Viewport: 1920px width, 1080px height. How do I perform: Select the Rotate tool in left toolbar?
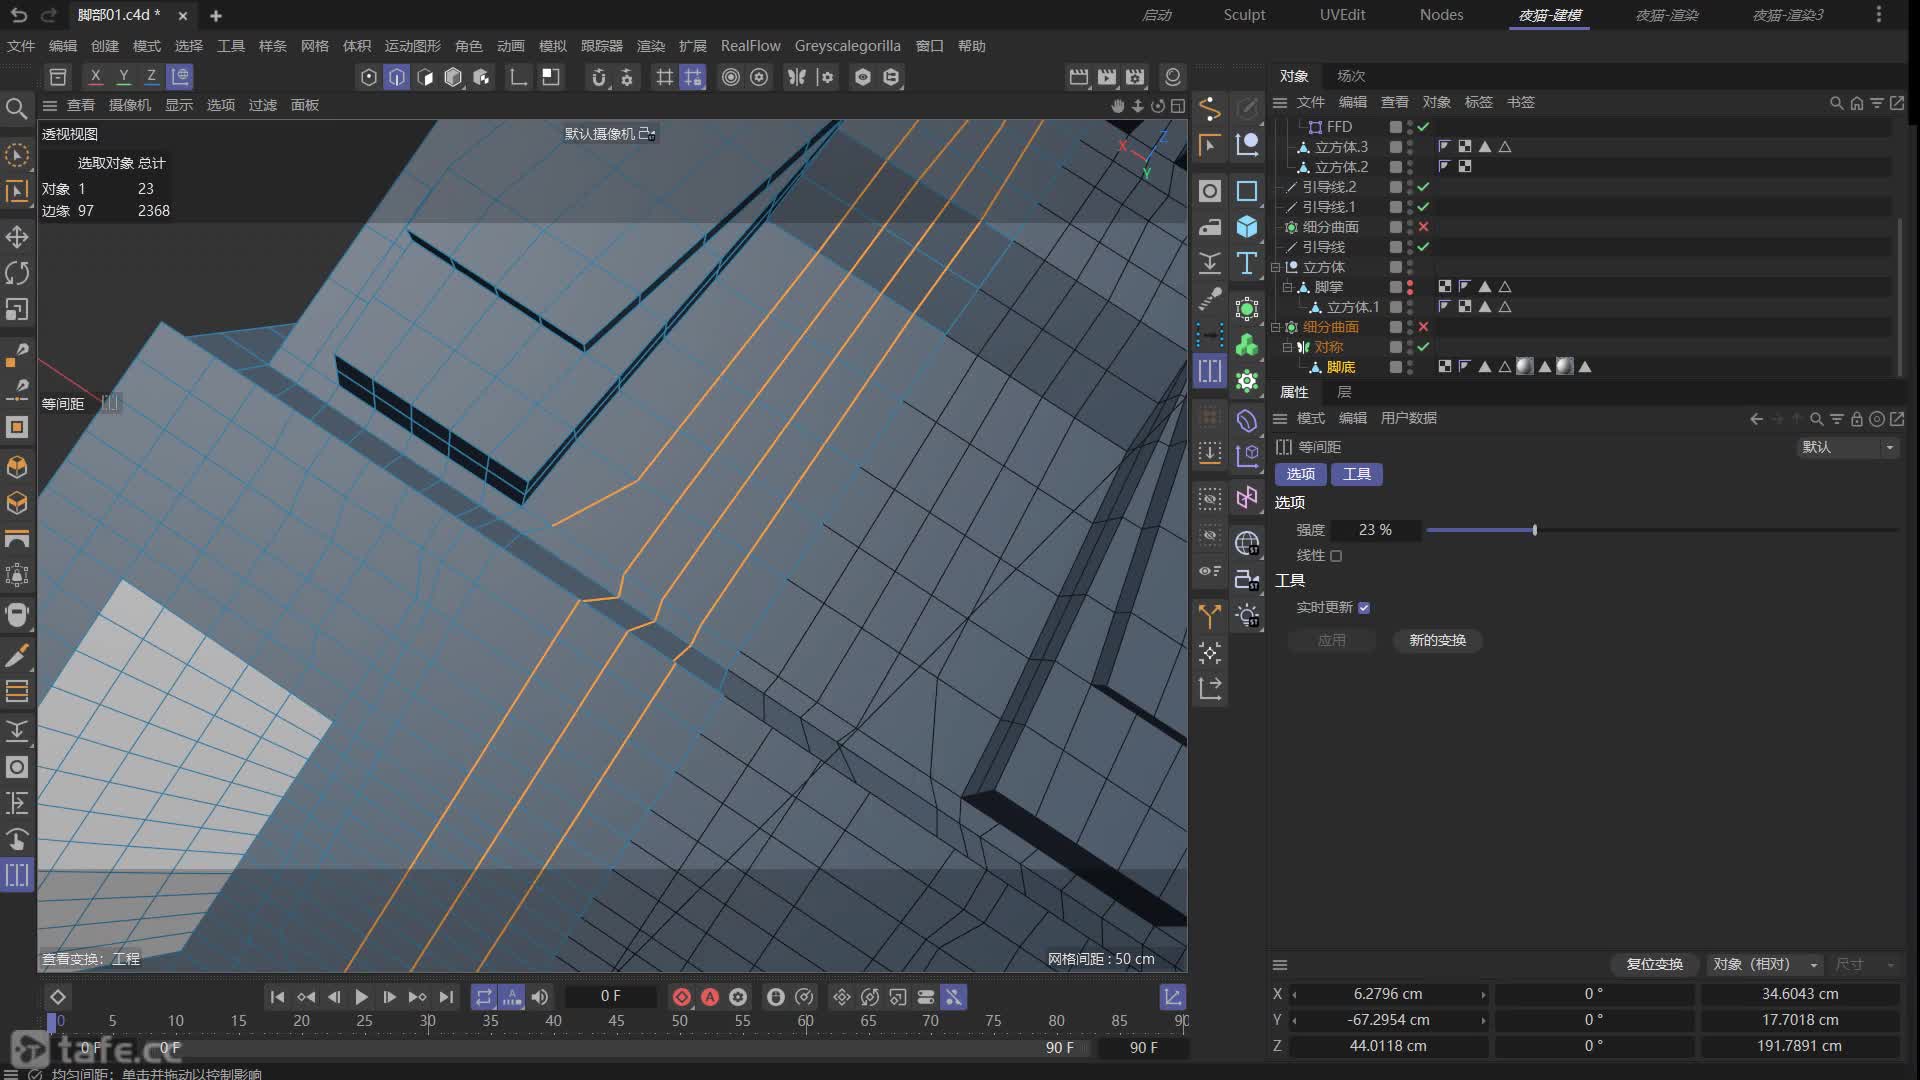click(x=17, y=273)
